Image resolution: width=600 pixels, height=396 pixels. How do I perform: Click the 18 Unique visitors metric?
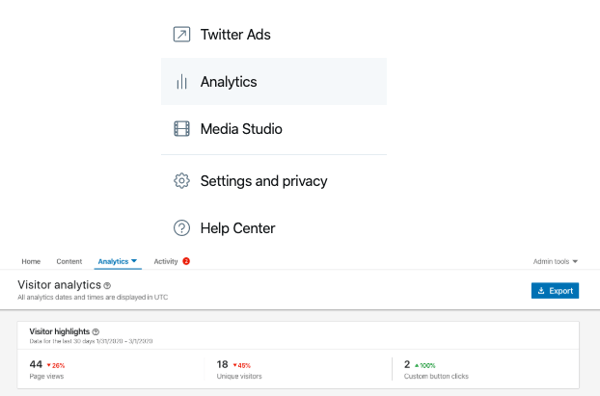coord(239,369)
